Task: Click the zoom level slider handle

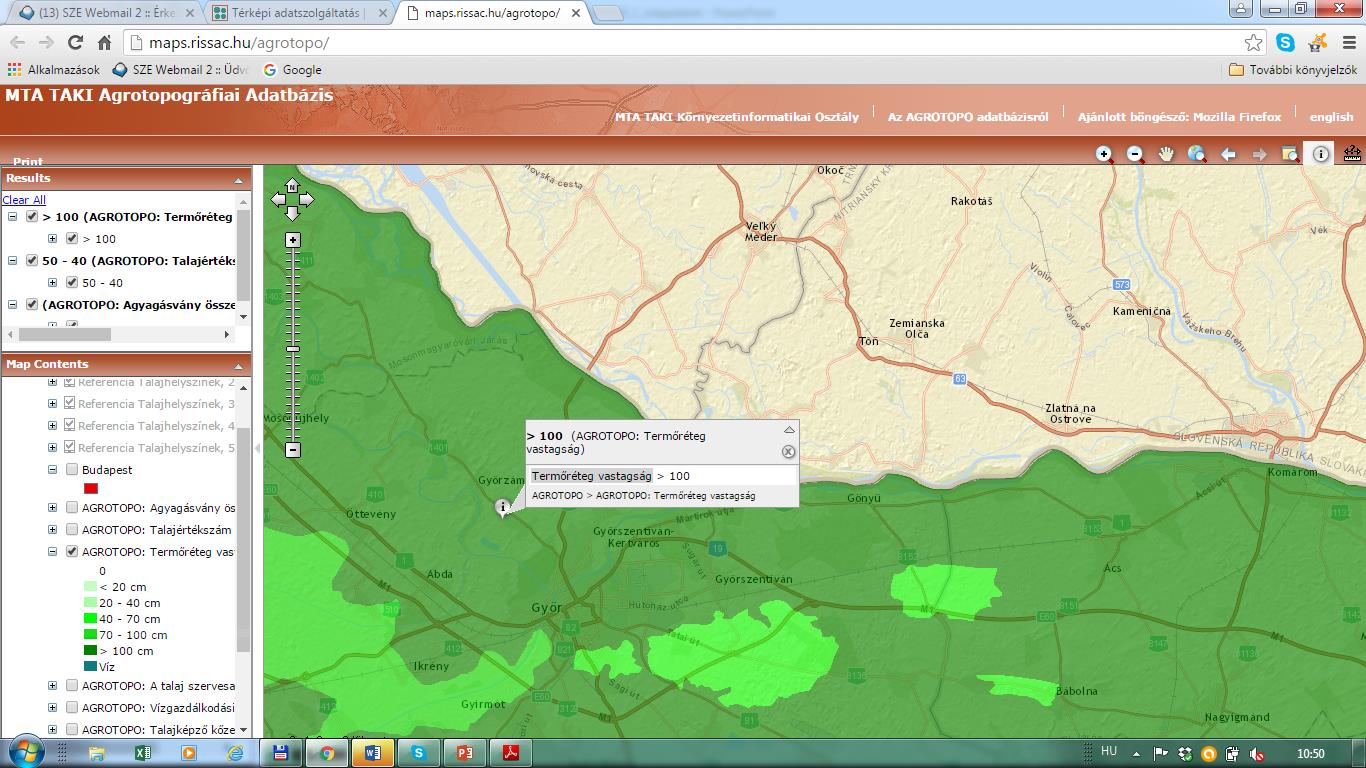Action: (x=292, y=348)
